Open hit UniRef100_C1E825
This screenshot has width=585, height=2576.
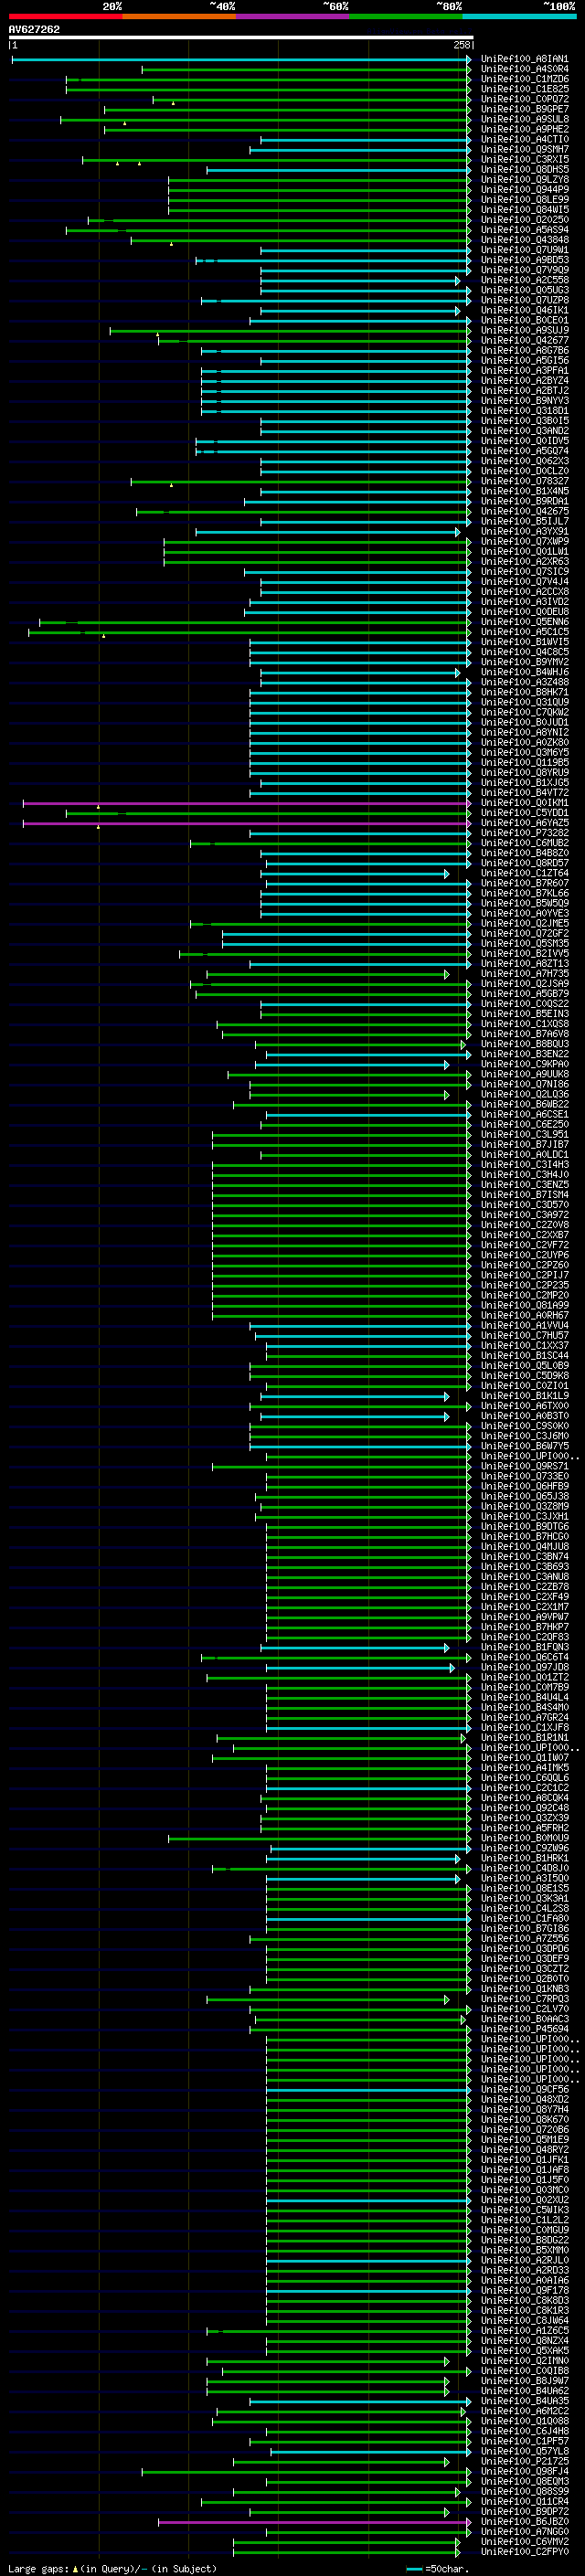(x=525, y=90)
